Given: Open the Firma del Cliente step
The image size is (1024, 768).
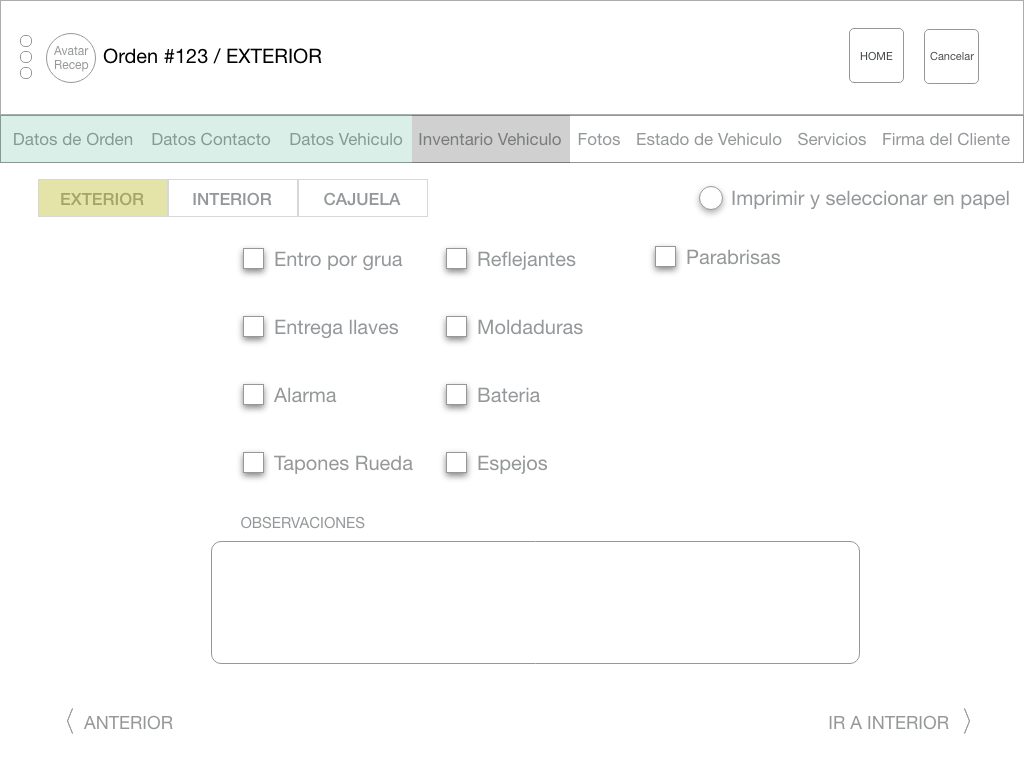Looking at the screenshot, I should (x=945, y=140).
